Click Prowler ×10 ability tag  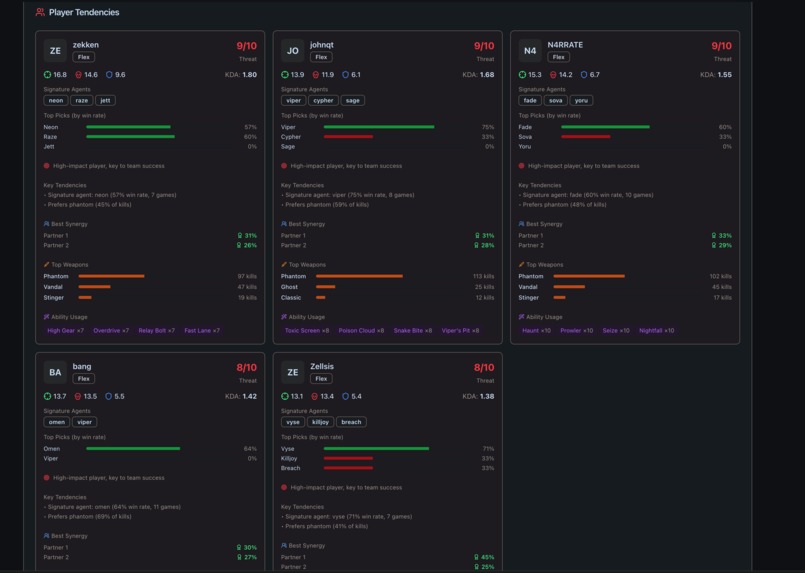(577, 331)
